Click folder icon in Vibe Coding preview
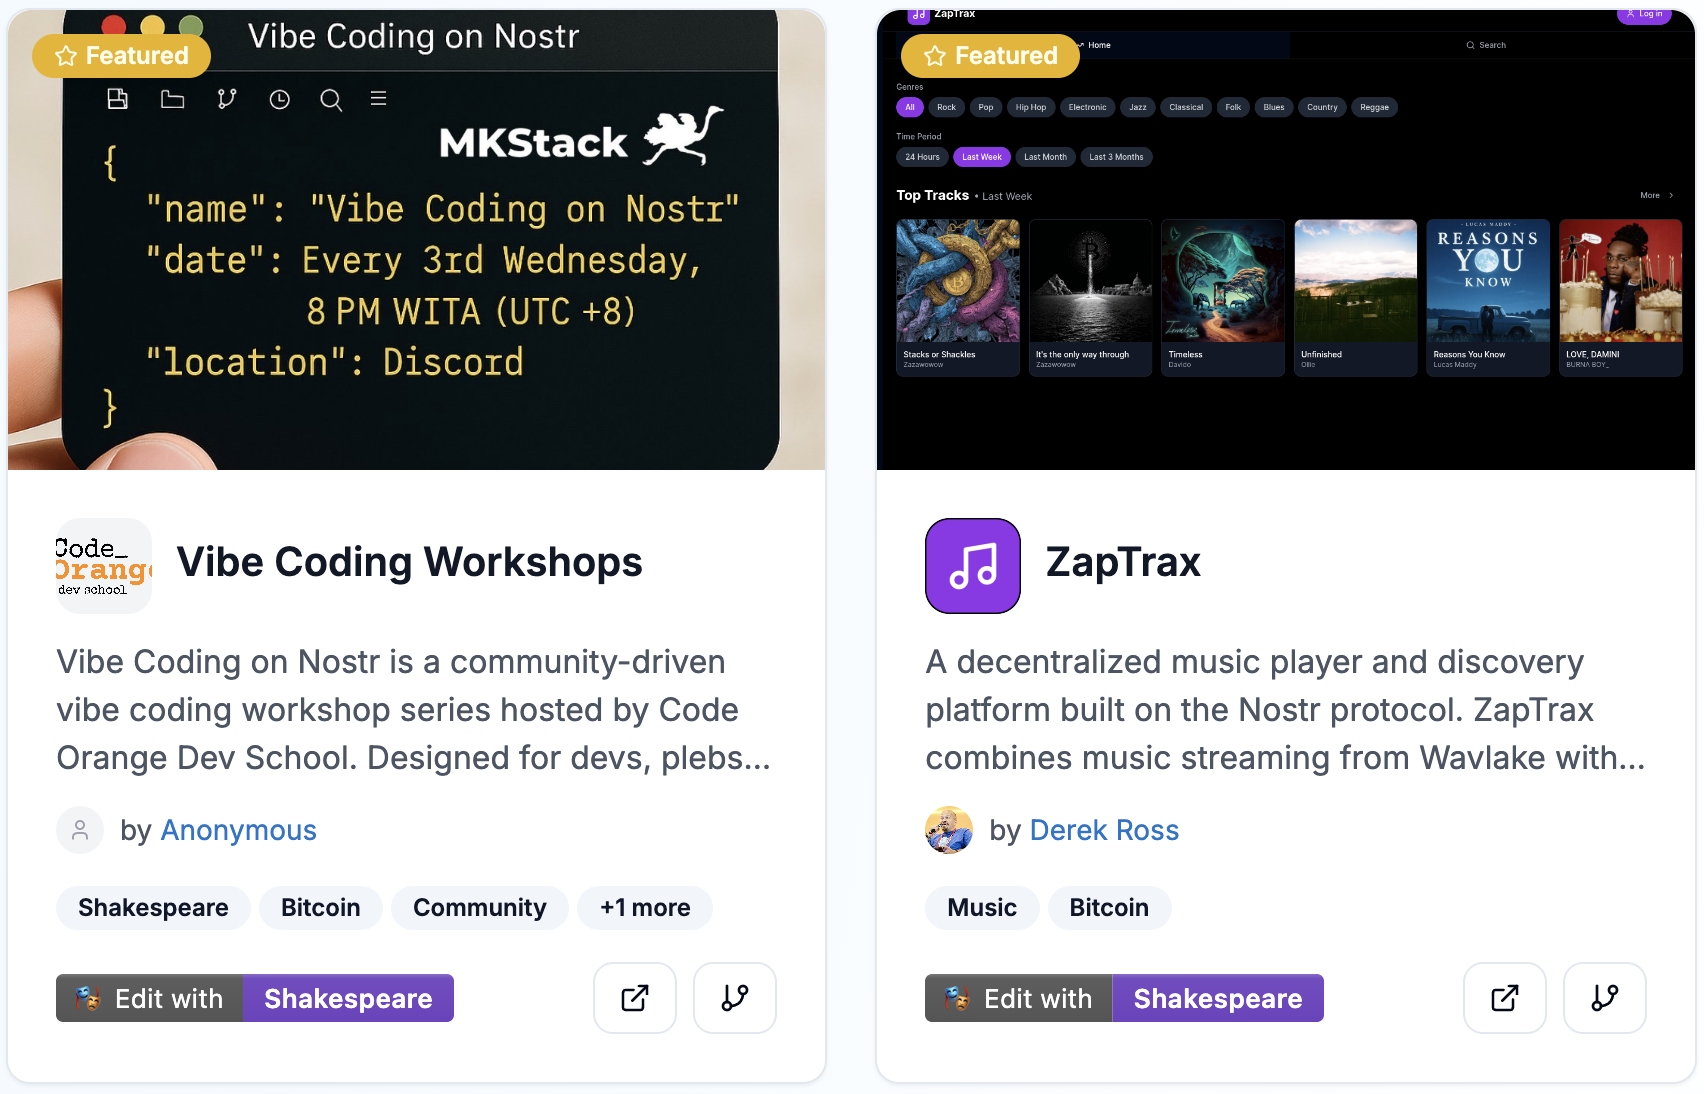 coord(173,99)
